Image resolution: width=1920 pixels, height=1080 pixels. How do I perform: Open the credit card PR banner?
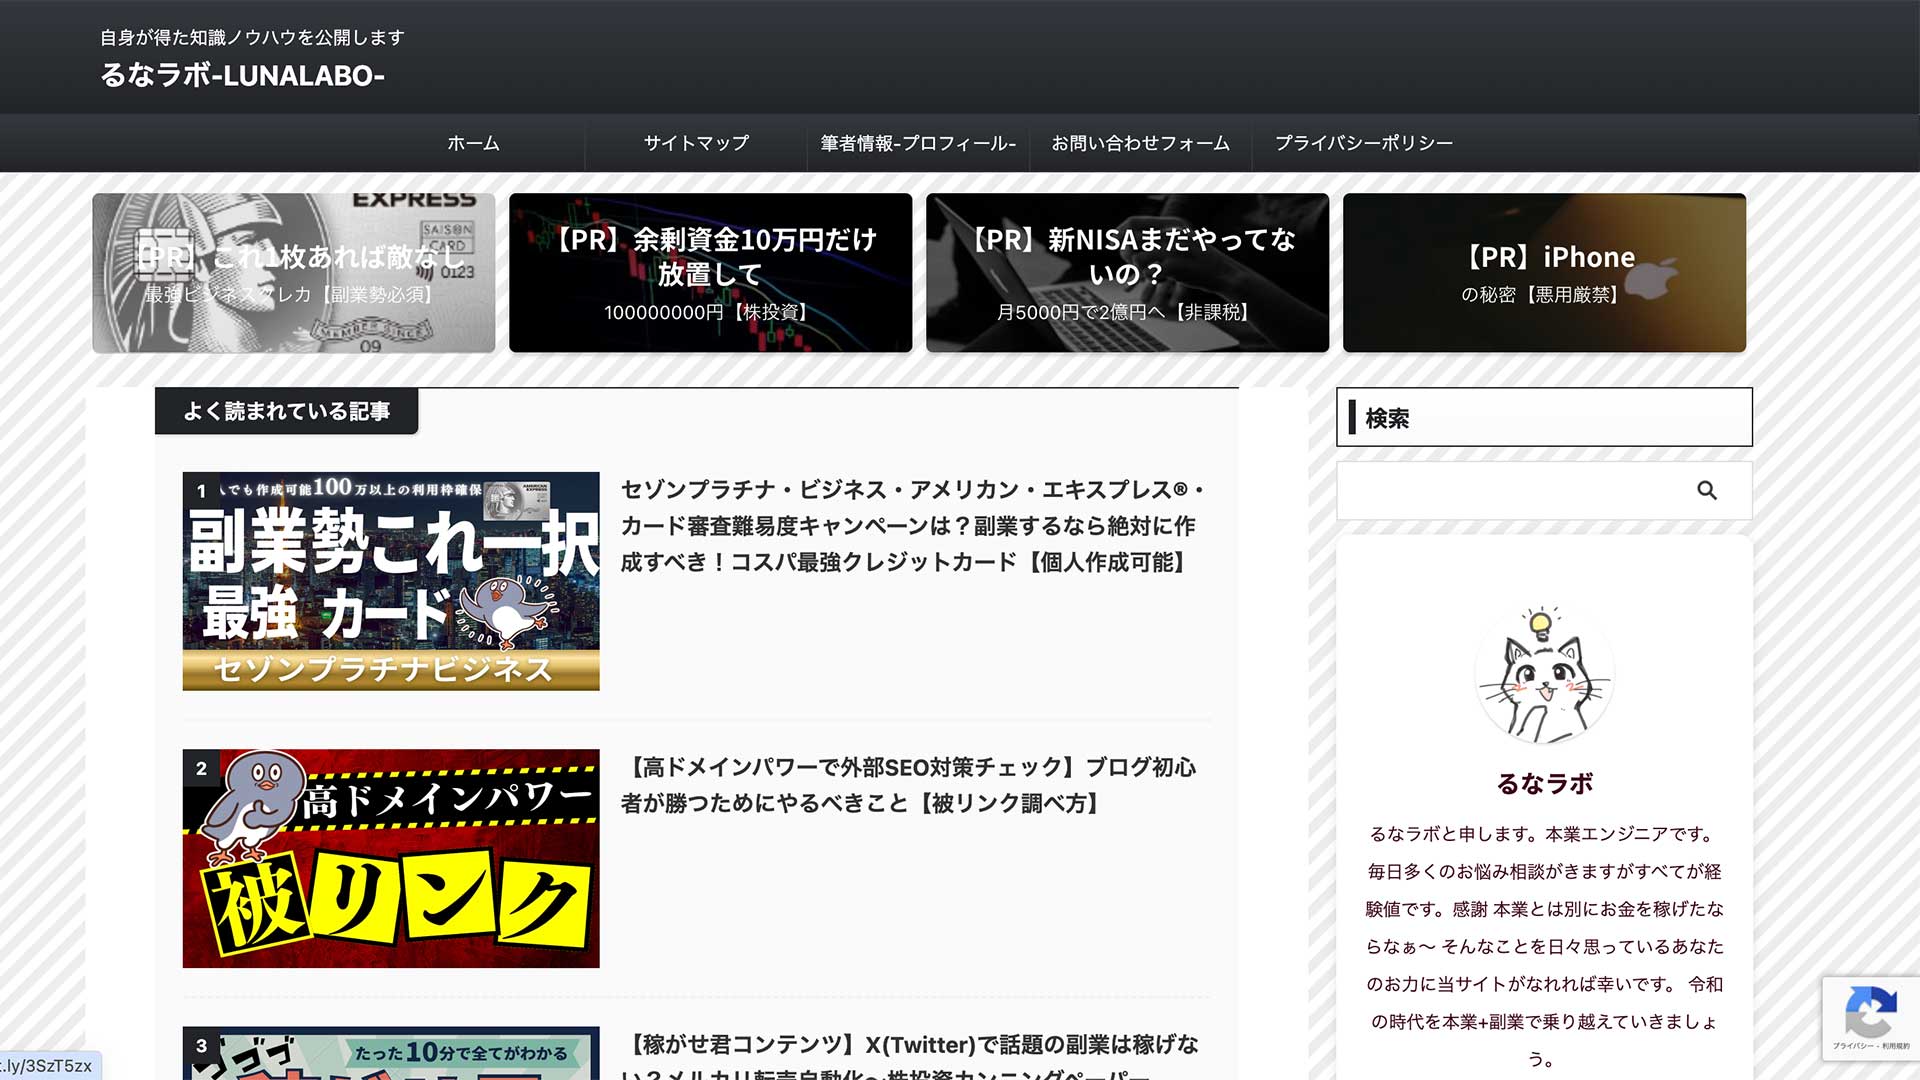(x=293, y=272)
